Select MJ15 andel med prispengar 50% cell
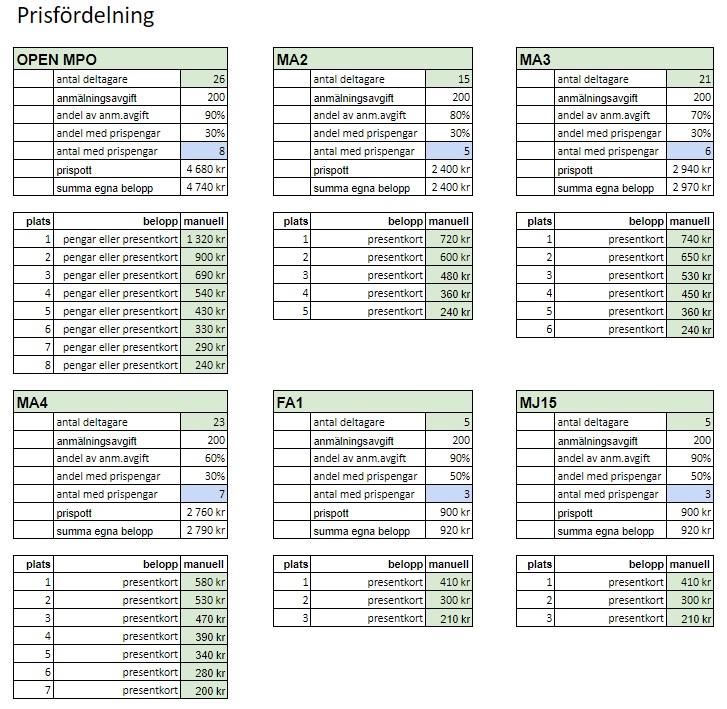 (x=690, y=476)
